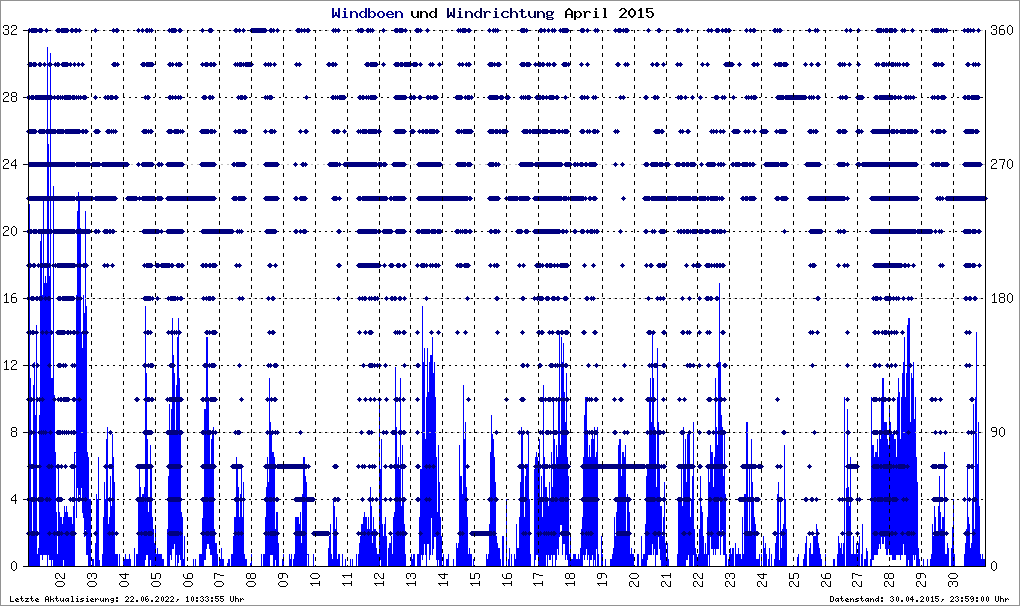Click day label 02 on x-axis
This screenshot has width=1020, height=606.
click(60, 579)
